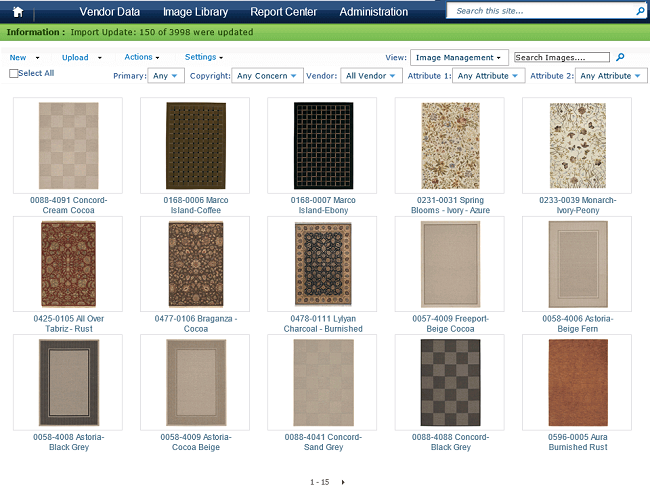Open the Actions dropdown menu
This screenshot has width=650, height=488.
(x=142, y=57)
